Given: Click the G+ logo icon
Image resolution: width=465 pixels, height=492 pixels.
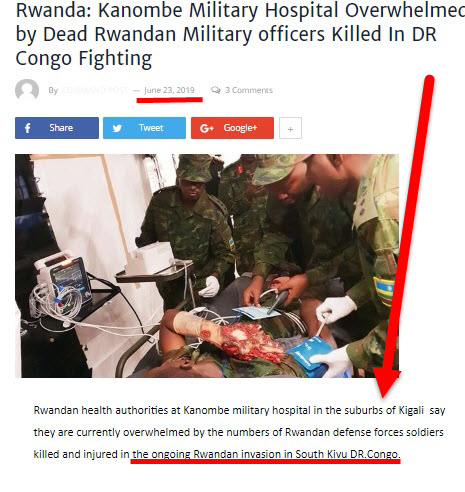Looking at the screenshot, I should point(206,128).
